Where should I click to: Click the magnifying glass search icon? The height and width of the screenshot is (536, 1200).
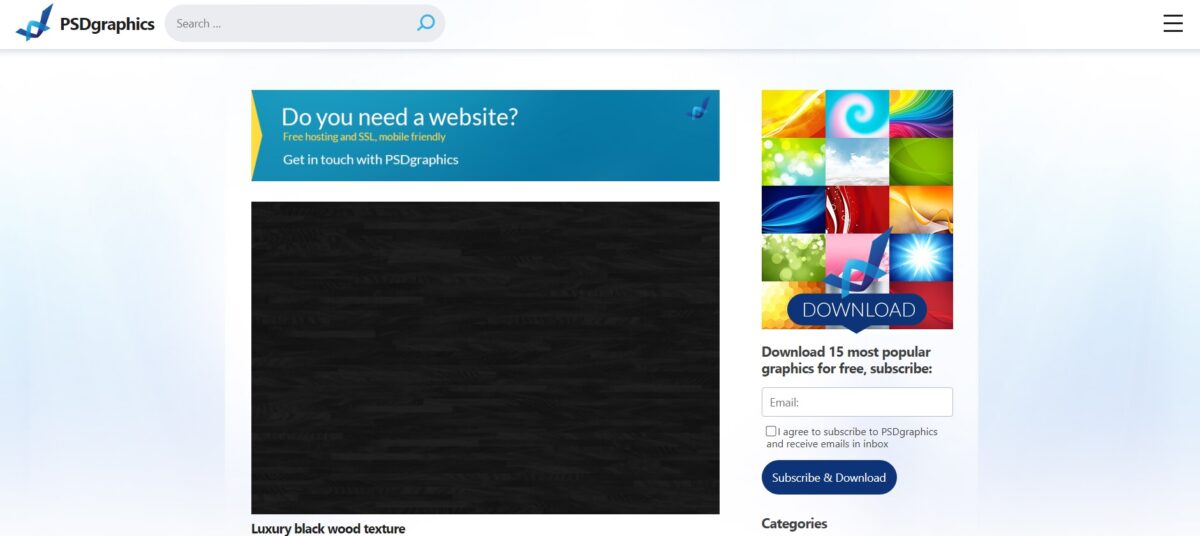coord(426,23)
